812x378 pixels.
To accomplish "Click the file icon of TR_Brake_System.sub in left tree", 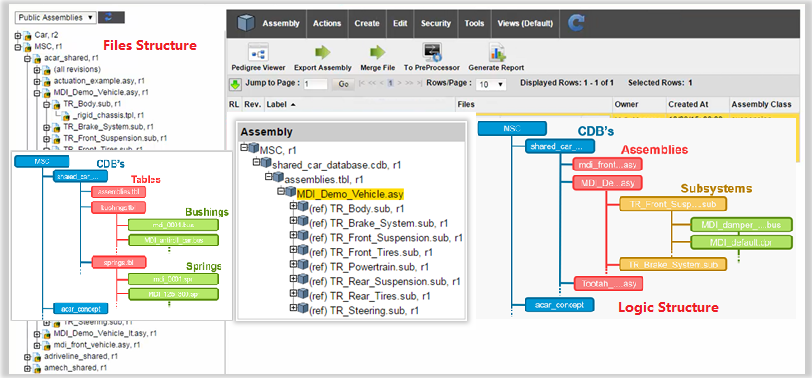I will [x=55, y=127].
